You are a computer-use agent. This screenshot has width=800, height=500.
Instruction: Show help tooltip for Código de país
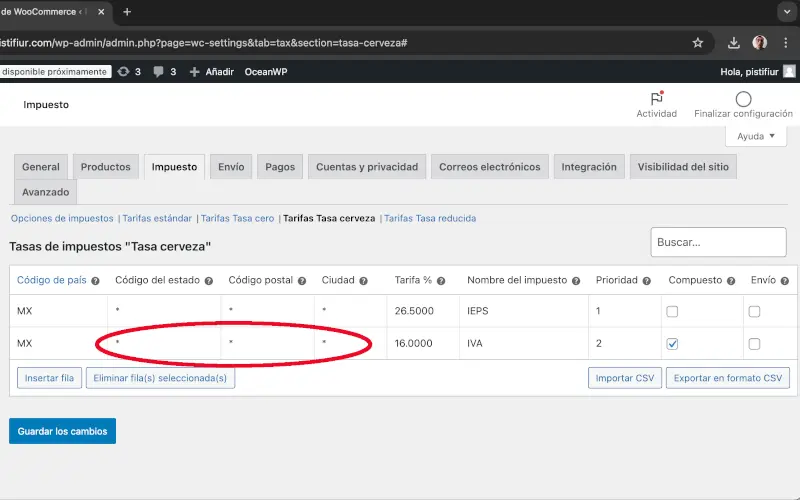pos(95,281)
